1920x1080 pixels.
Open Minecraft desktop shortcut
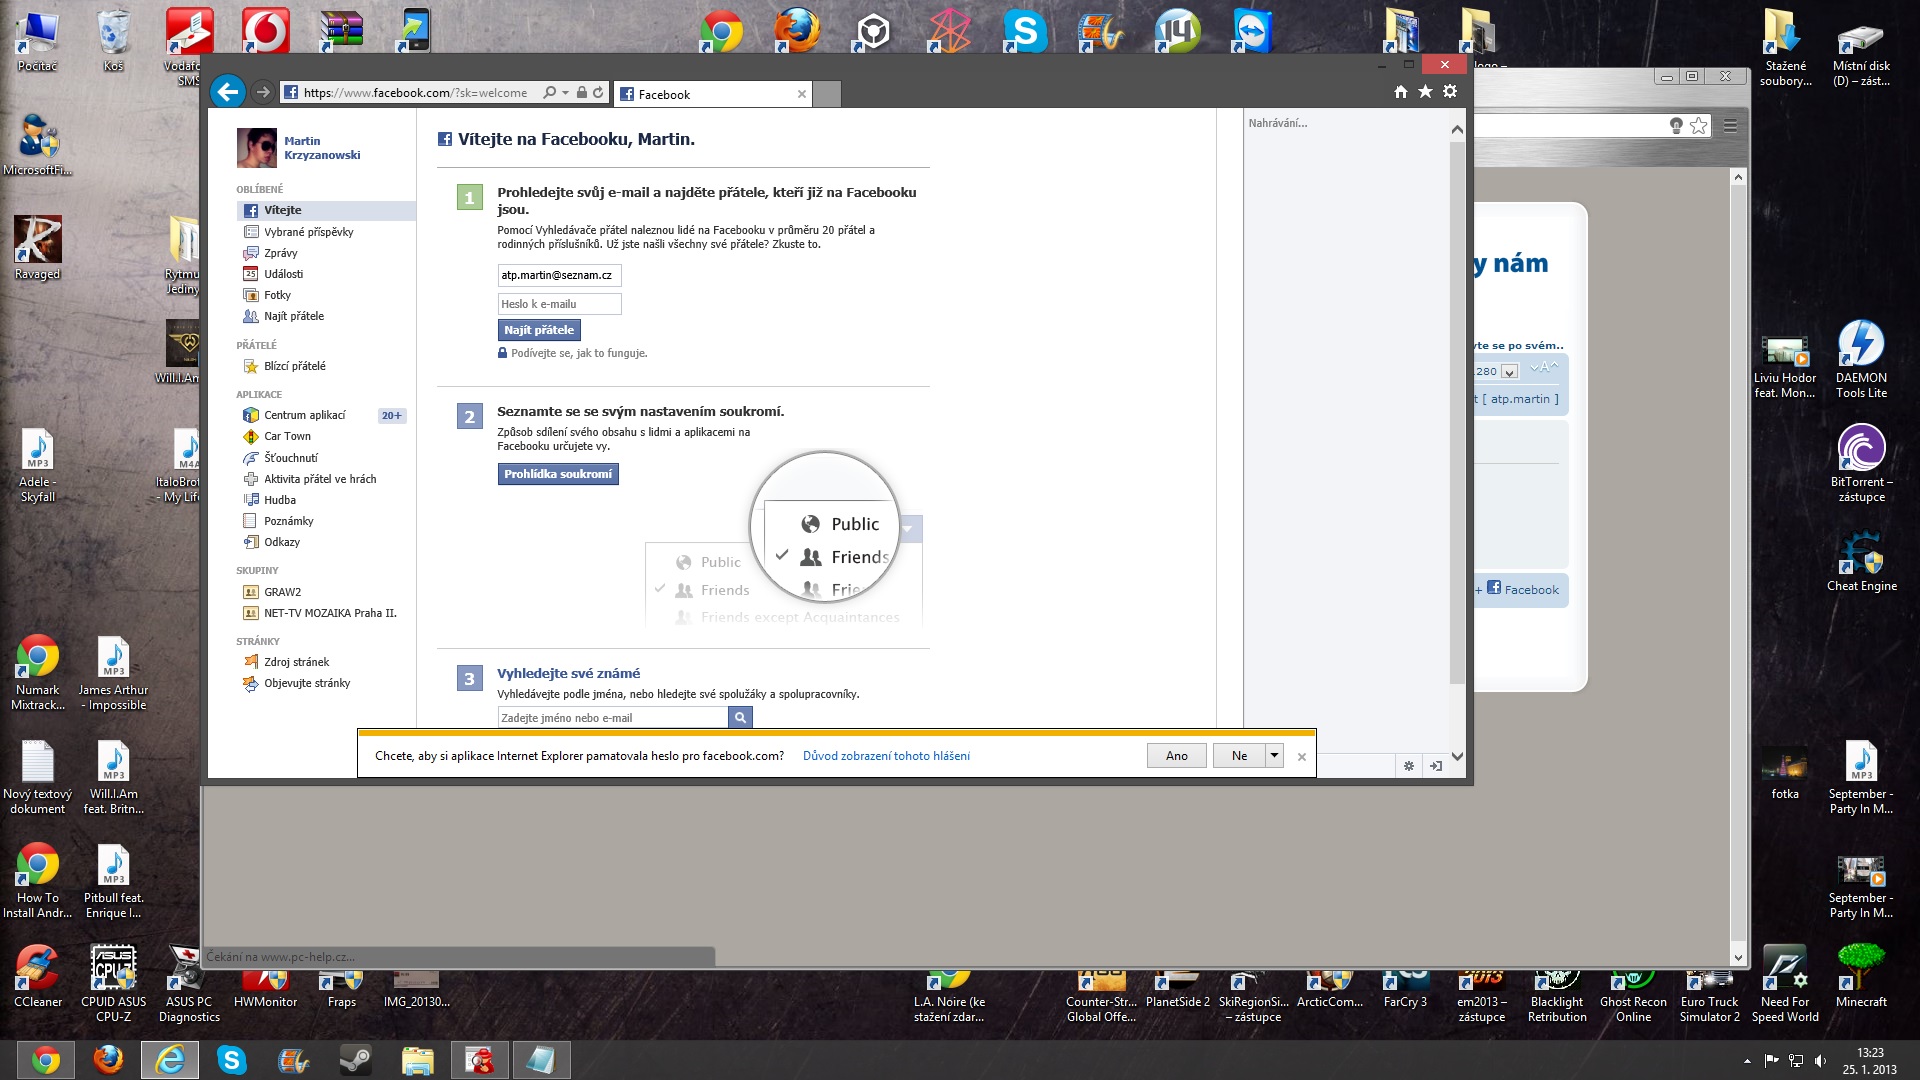tap(1861, 976)
